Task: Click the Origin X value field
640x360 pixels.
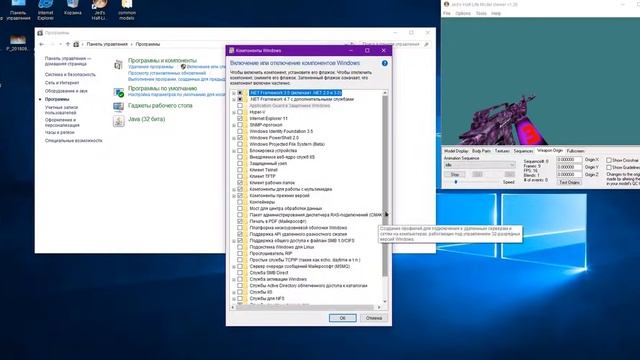Action: click(x=569, y=160)
